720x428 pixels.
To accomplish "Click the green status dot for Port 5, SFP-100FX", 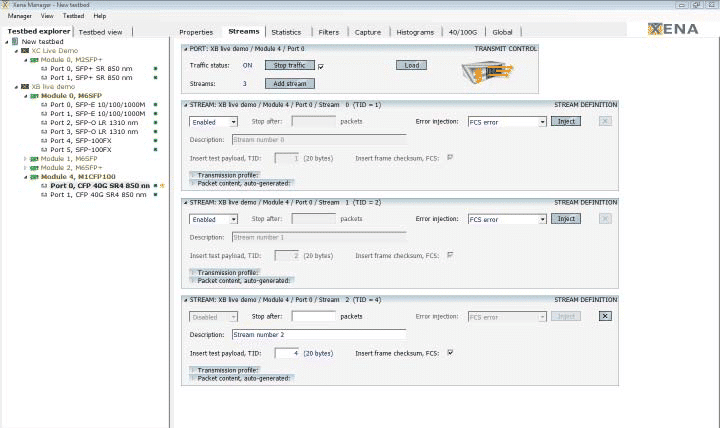I will point(156,150).
